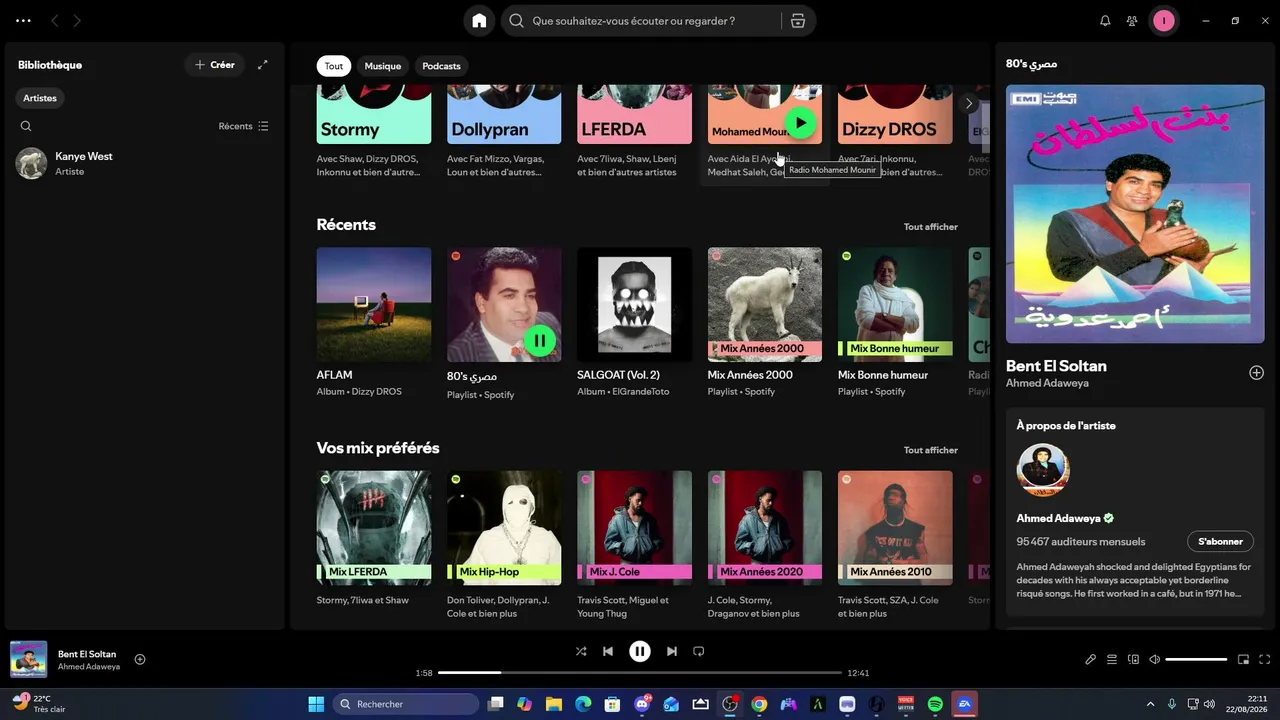Image resolution: width=1280 pixels, height=720 pixels.
Task: Adjust the volume slider
Action: (1196, 659)
